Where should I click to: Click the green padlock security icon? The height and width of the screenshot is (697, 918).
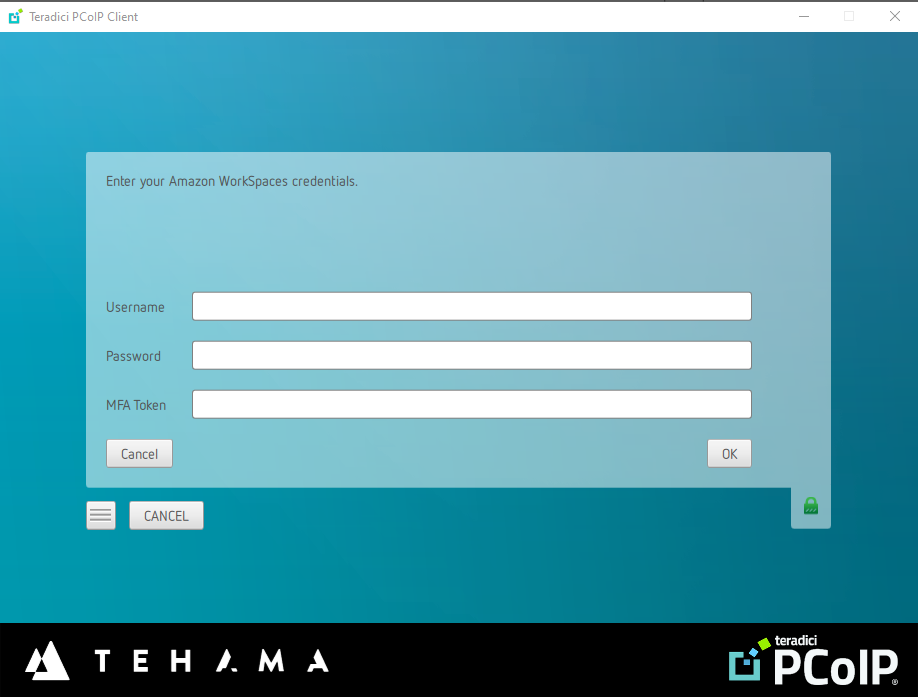pyautogui.click(x=811, y=506)
